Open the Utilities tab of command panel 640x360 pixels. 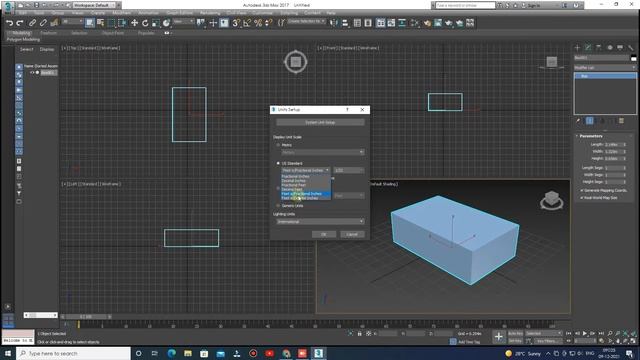pyautogui.click(x=631, y=48)
